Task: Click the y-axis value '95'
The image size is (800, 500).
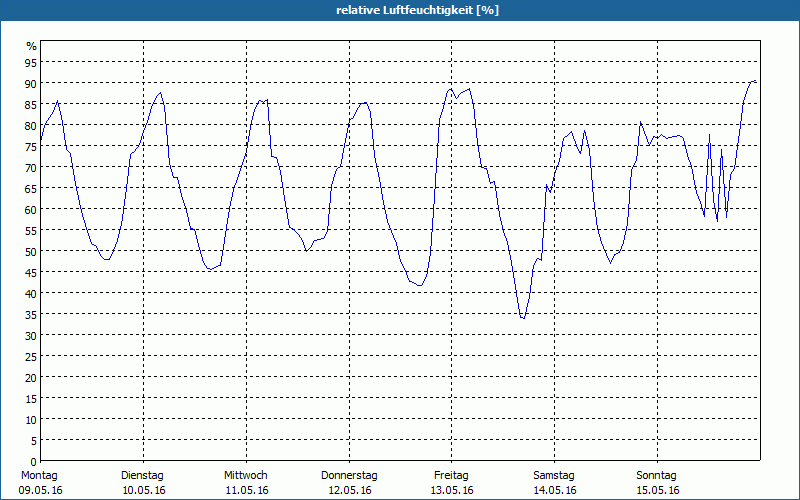Action: [x=31, y=63]
